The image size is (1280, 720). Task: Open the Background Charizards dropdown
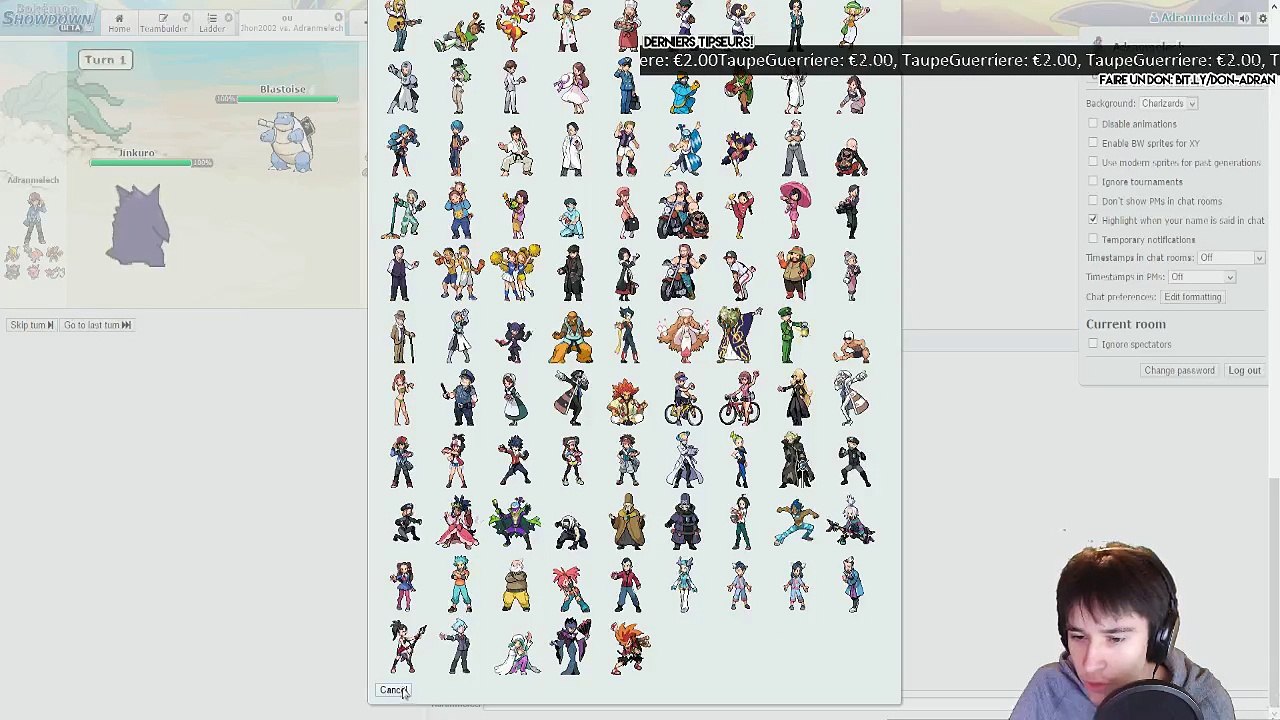pos(1168,103)
